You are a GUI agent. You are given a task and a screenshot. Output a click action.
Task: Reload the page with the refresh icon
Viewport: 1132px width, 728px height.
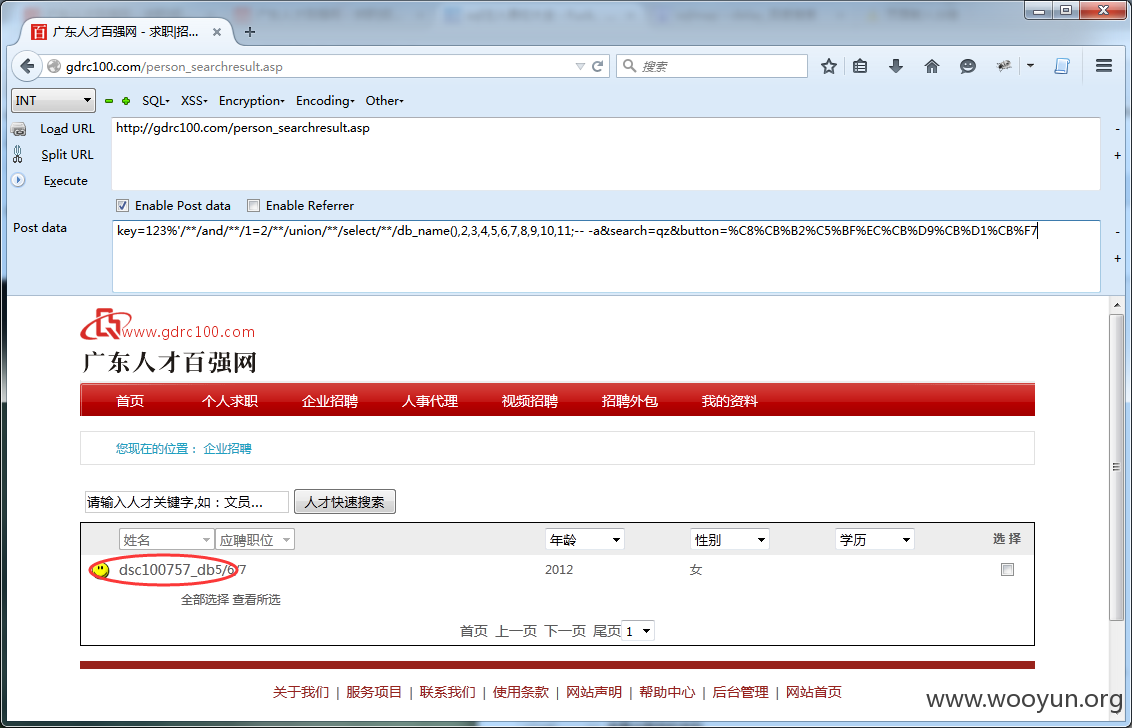coord(598,66)
